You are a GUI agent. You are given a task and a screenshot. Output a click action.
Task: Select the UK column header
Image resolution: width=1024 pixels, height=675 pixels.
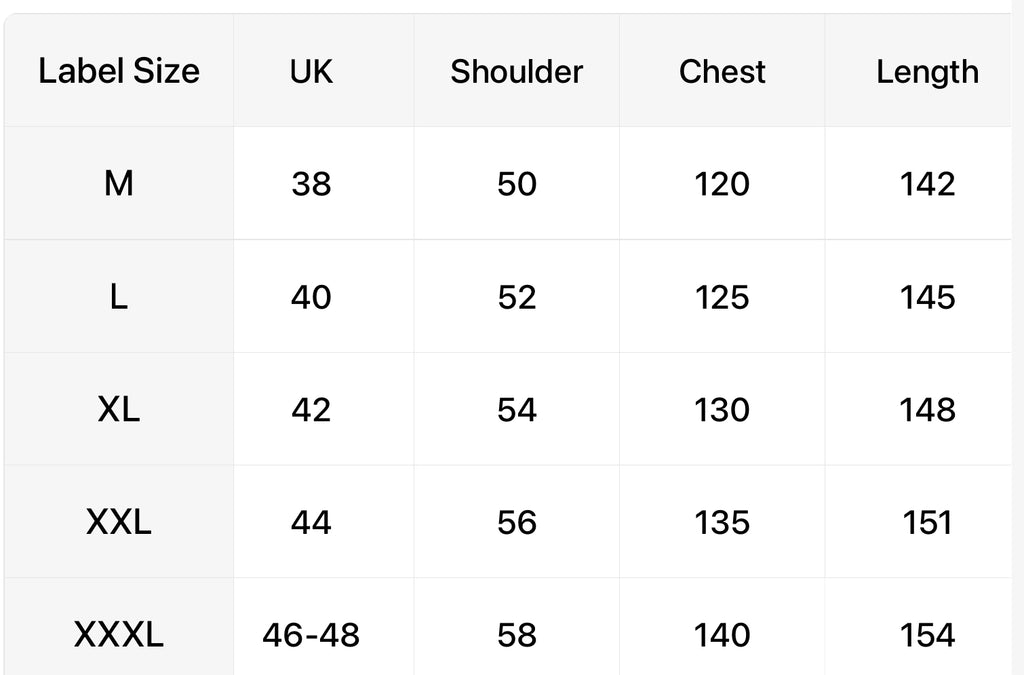pos(311,71)
